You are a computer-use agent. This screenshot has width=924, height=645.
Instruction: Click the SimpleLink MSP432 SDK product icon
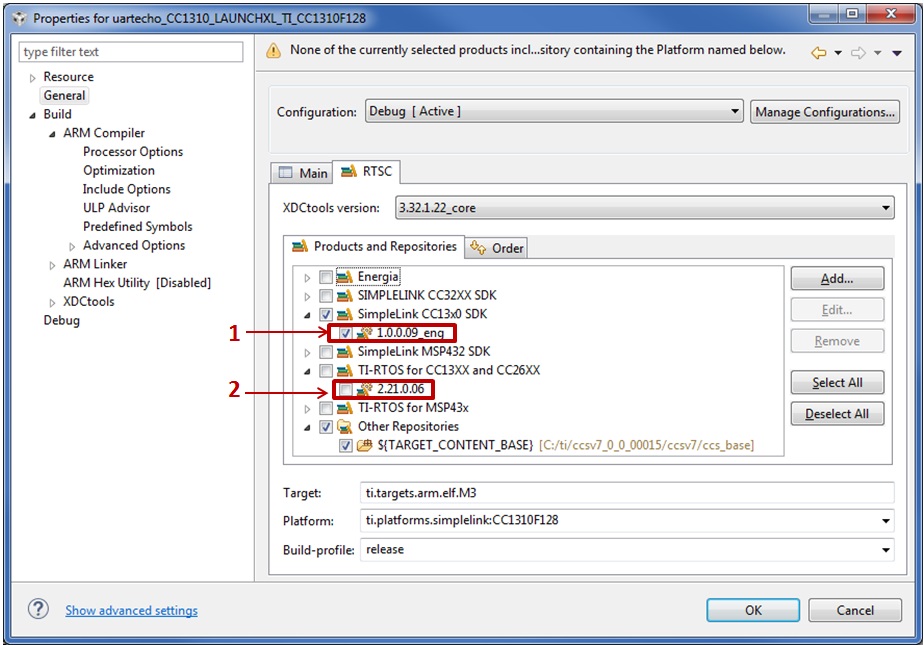tap(345, 352)
